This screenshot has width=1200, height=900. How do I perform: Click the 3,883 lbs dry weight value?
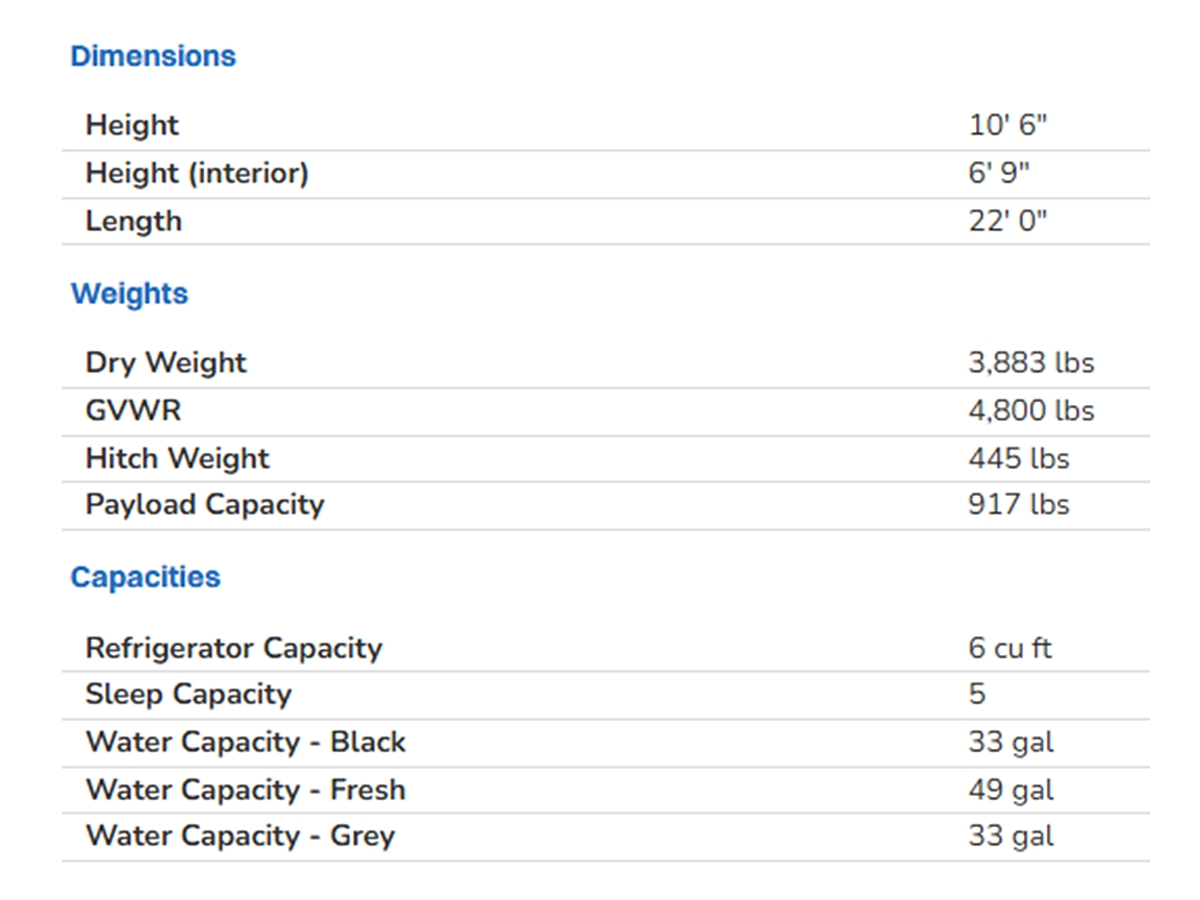point(1031,362)
